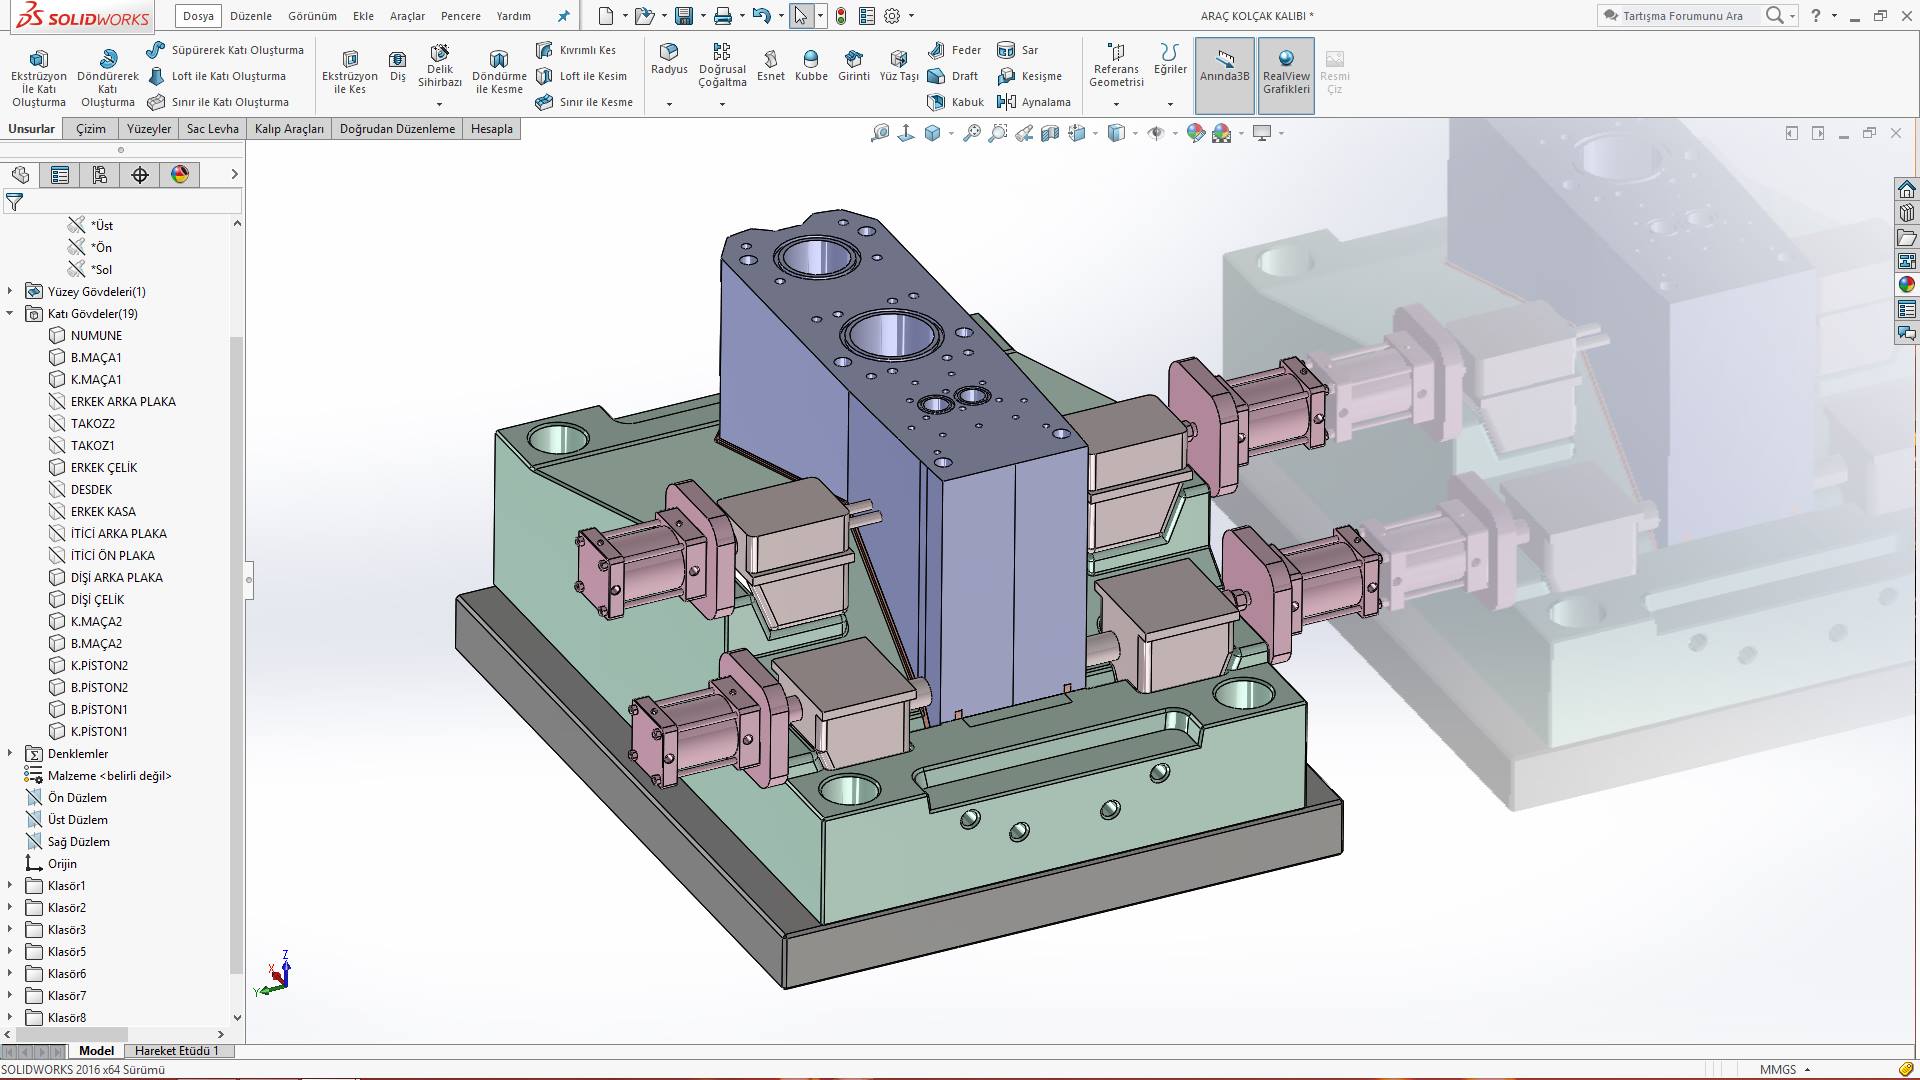Switch to Hareket Etüdü 1 tab
1920x1080 pixels.
click(x=177, y=1051)
